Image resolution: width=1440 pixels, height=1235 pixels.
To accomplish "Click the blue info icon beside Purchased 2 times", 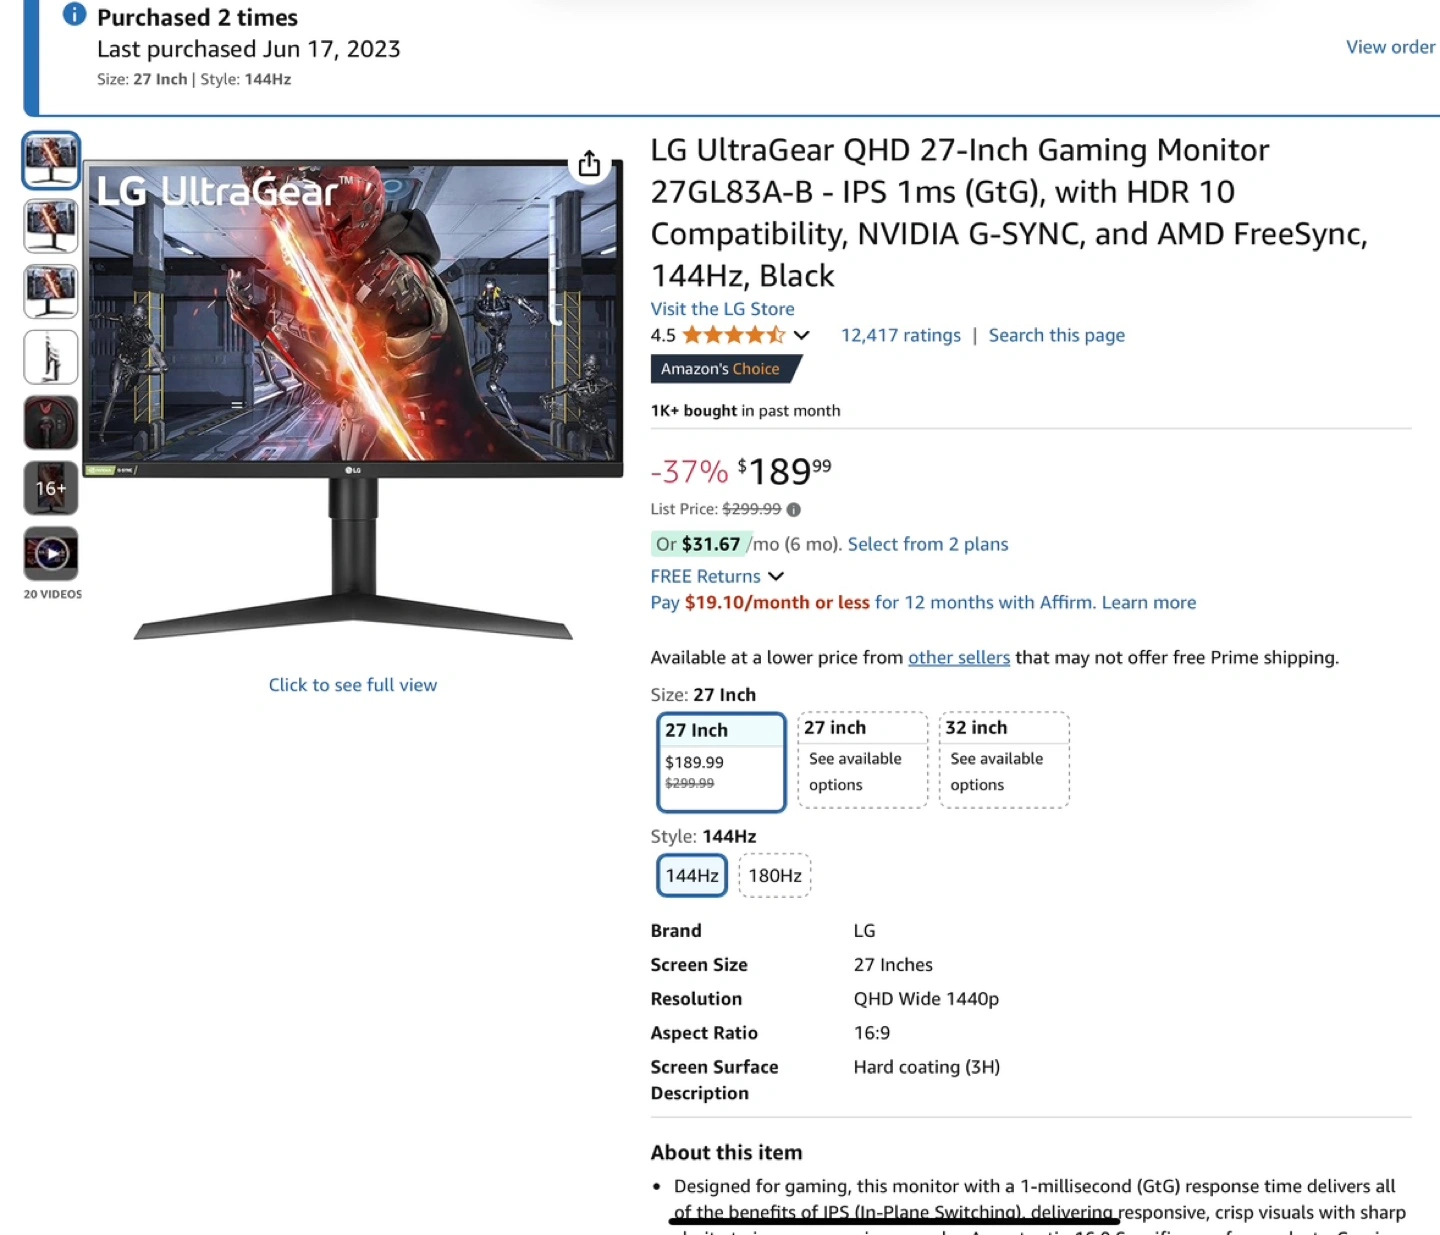I will 74,14.
